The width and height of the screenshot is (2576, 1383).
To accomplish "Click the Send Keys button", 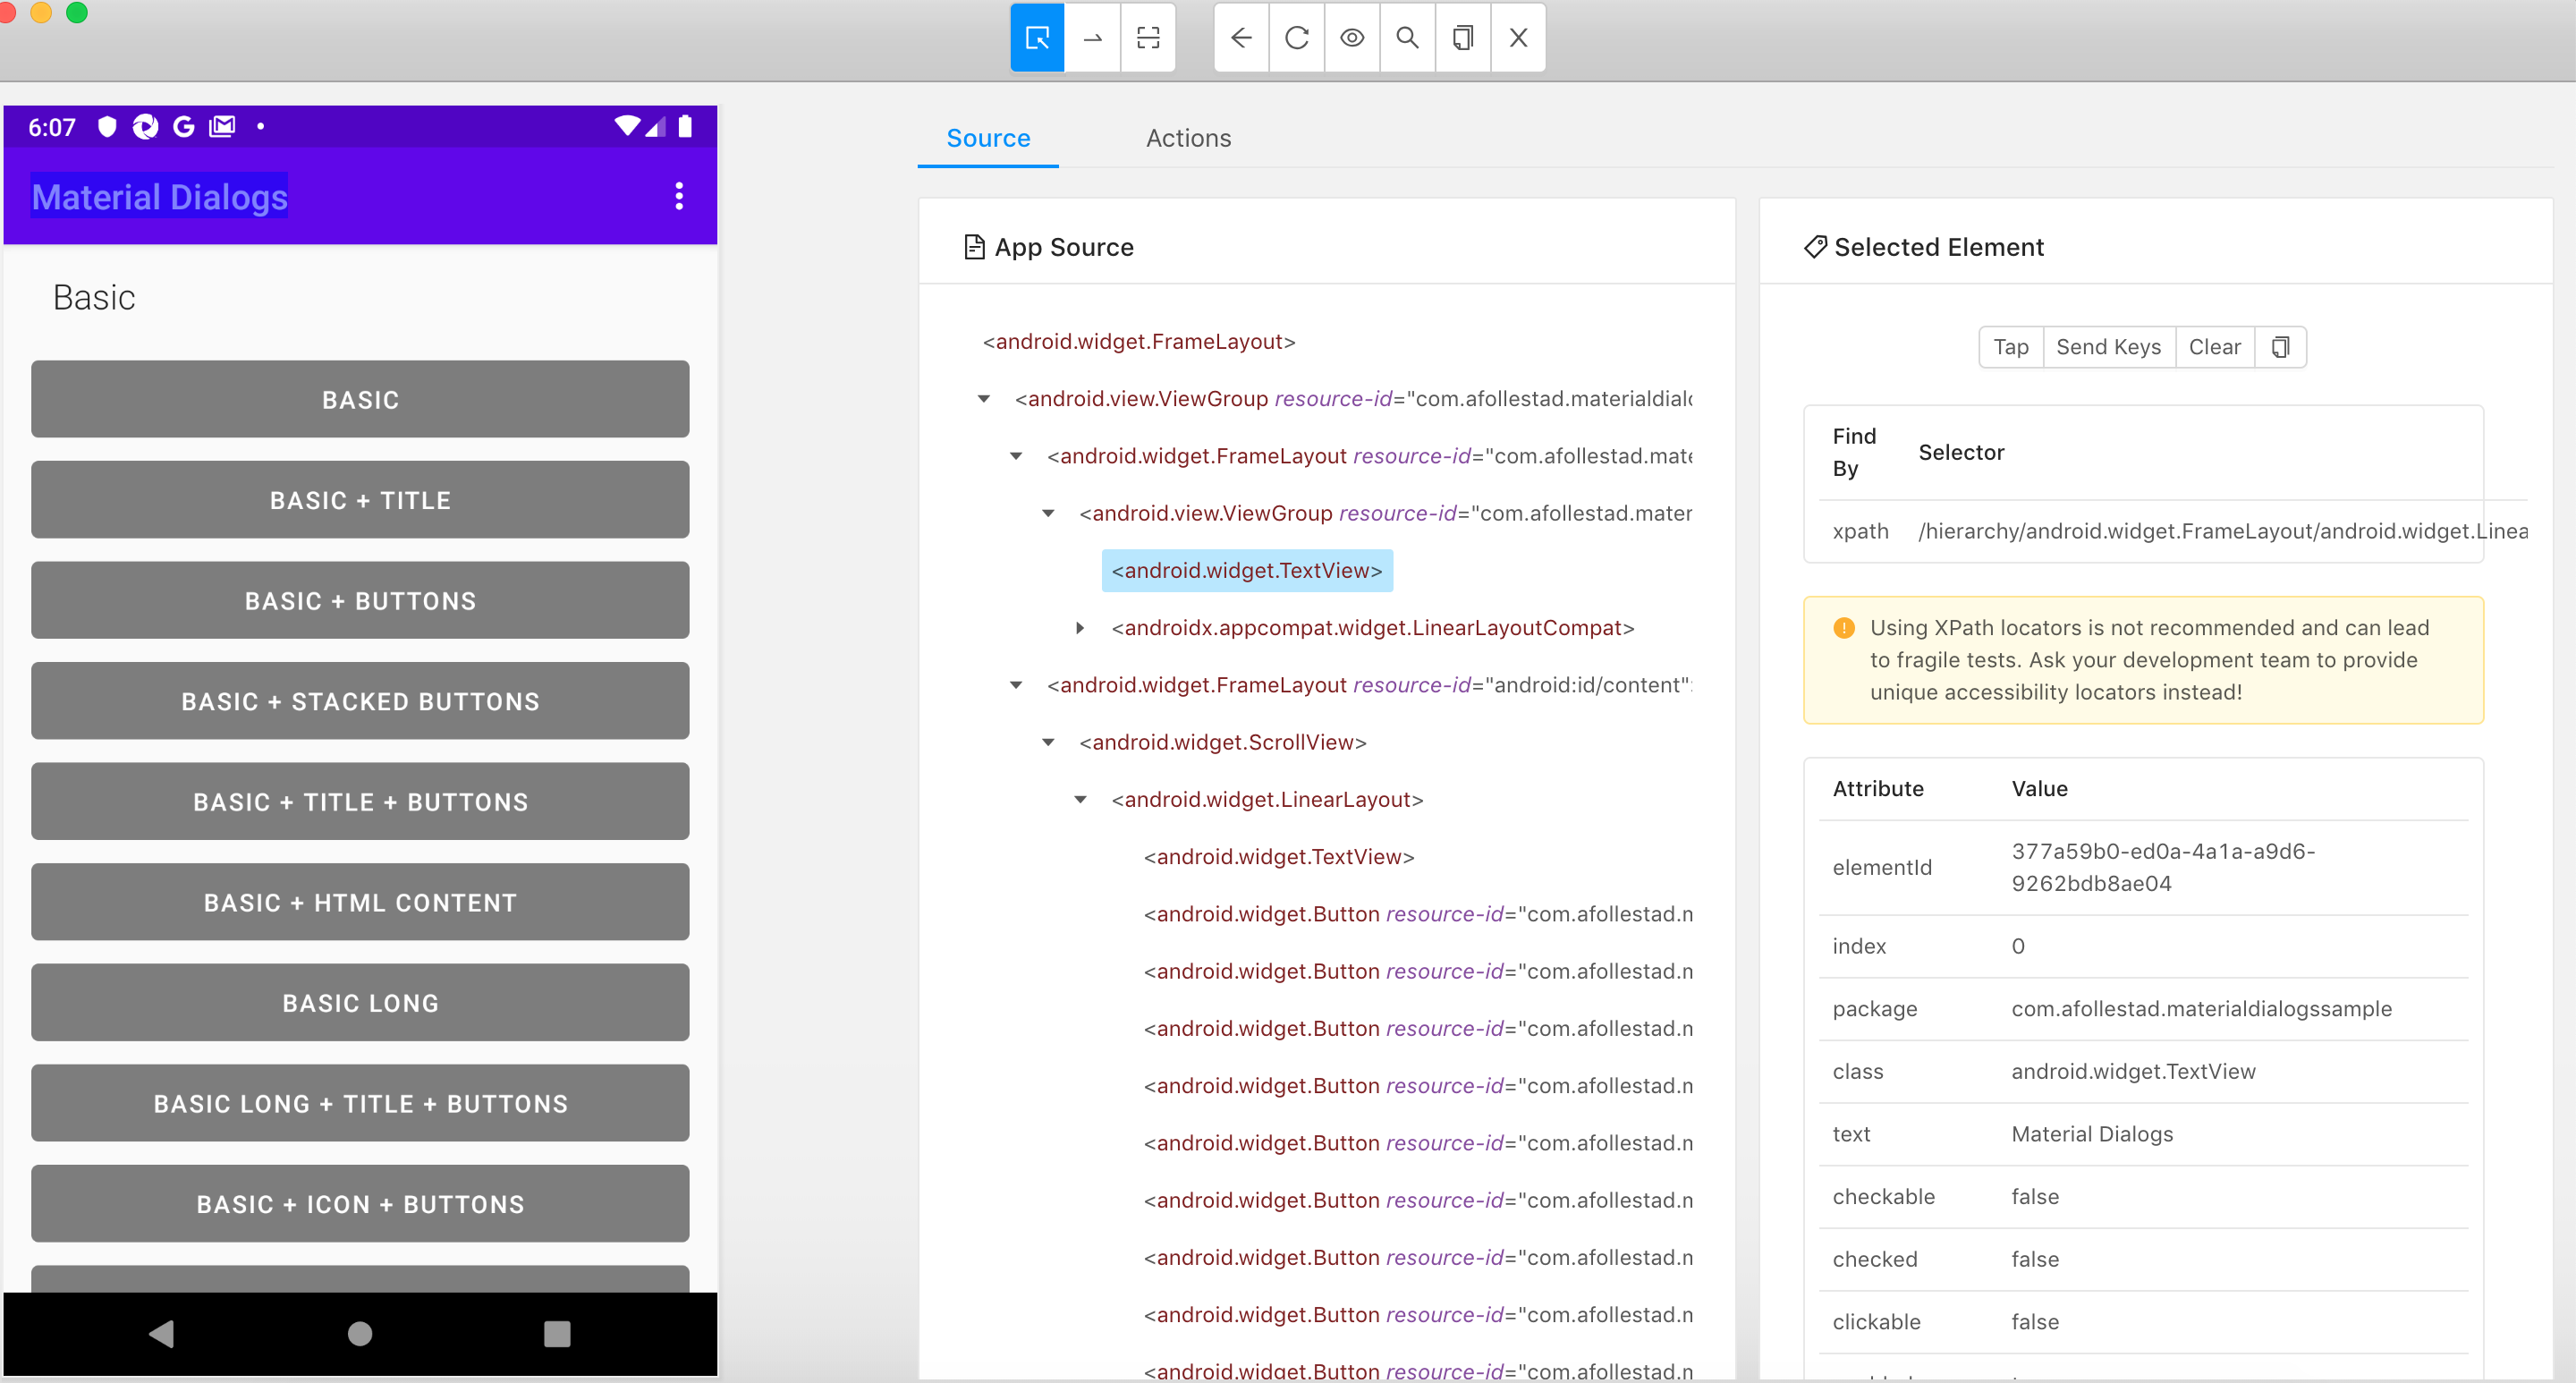I will click(x=2108, y=347).
